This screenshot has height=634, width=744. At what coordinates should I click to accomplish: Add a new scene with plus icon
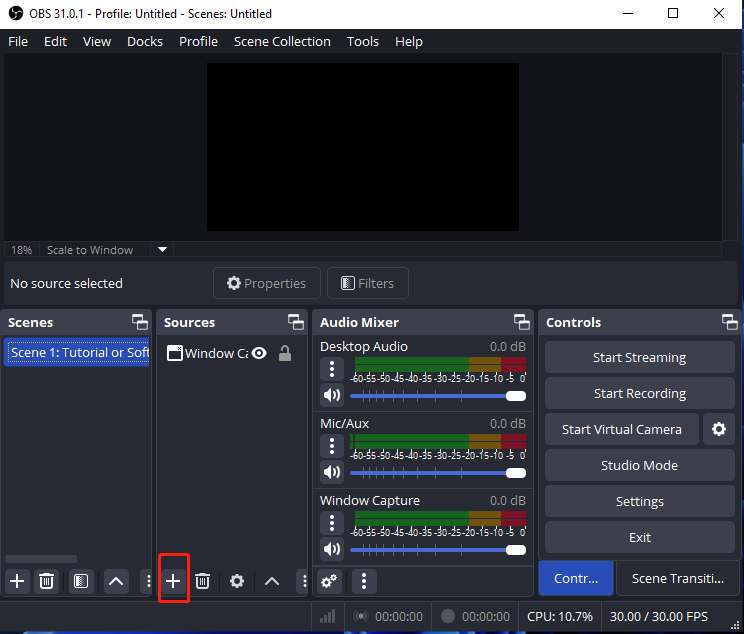click(17, 581)
